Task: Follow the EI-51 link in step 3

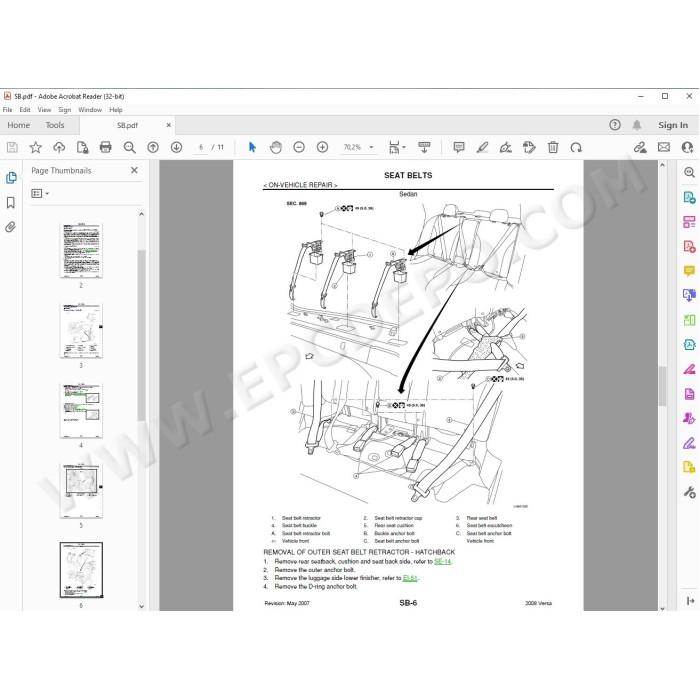Action: (410, 578)
